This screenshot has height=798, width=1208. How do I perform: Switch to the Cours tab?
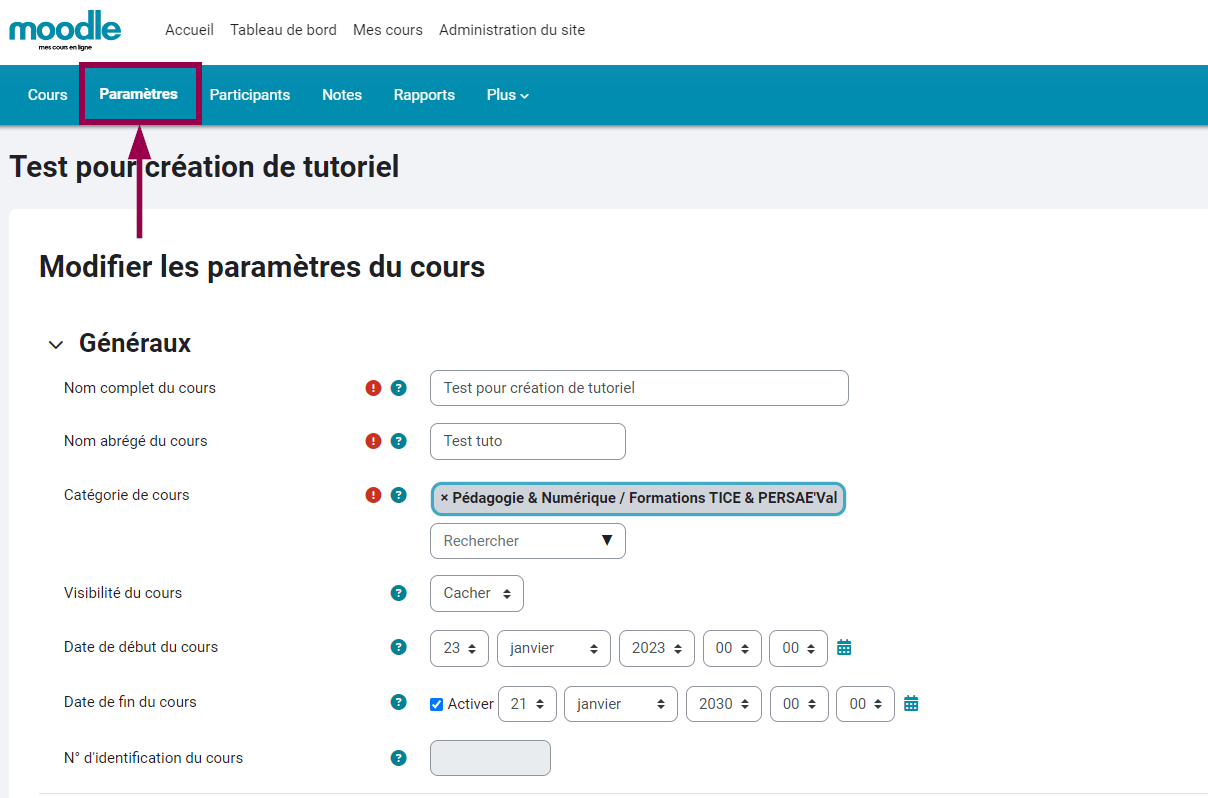[x=48, y=95]
